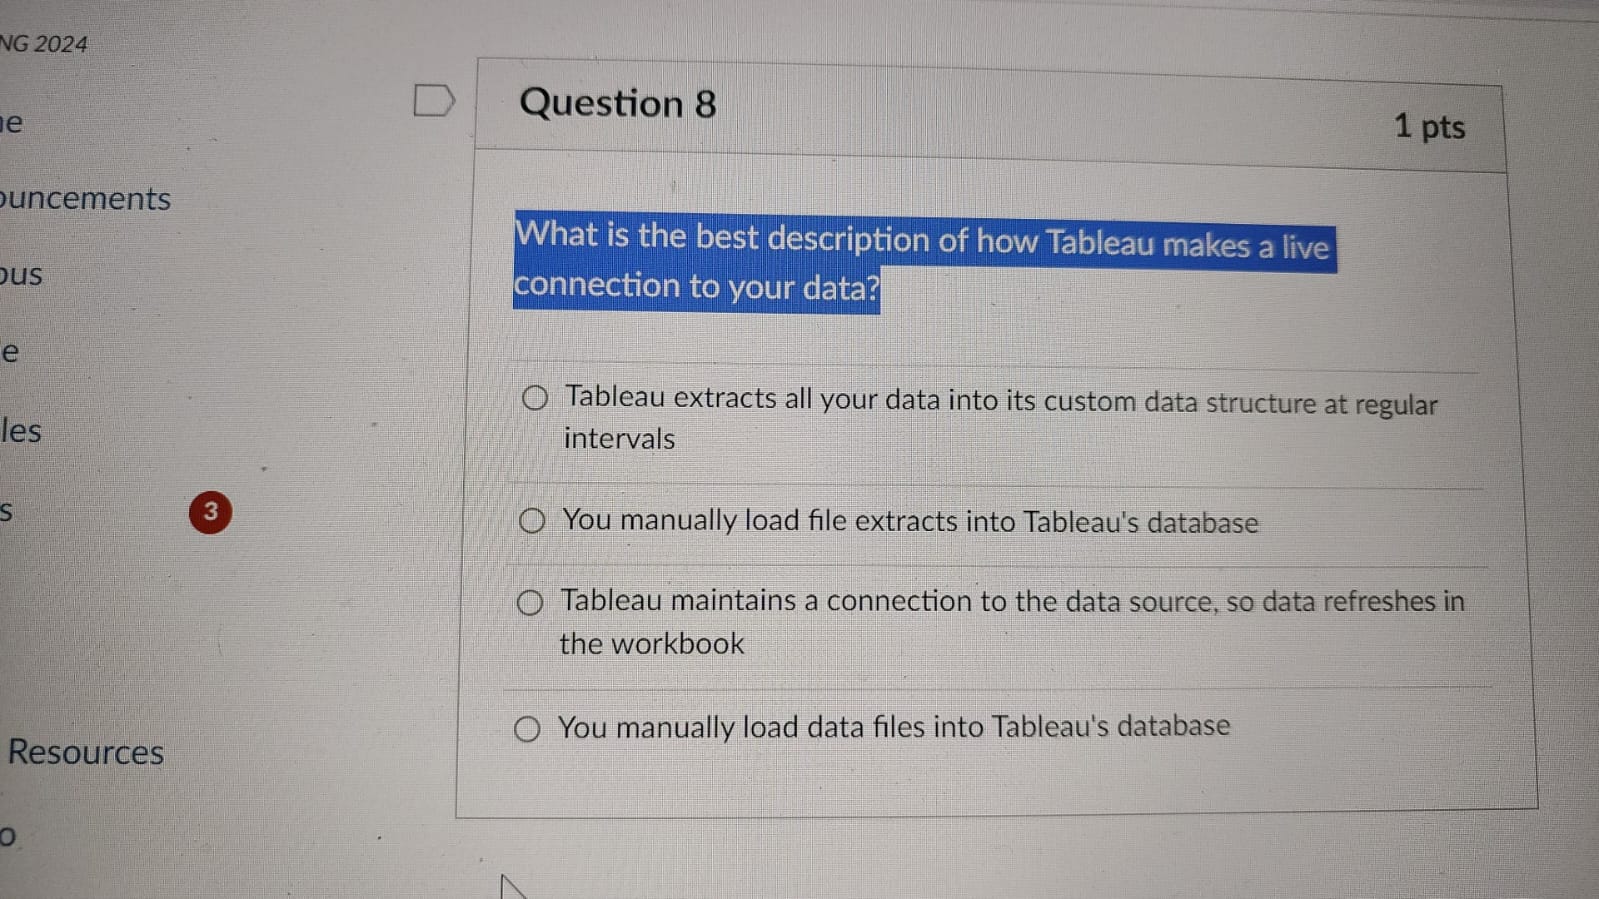This screenshot has width=1599, height=899.
Task: Click the bottom sidebar item ending in o
Action: (x=8, y=834)
